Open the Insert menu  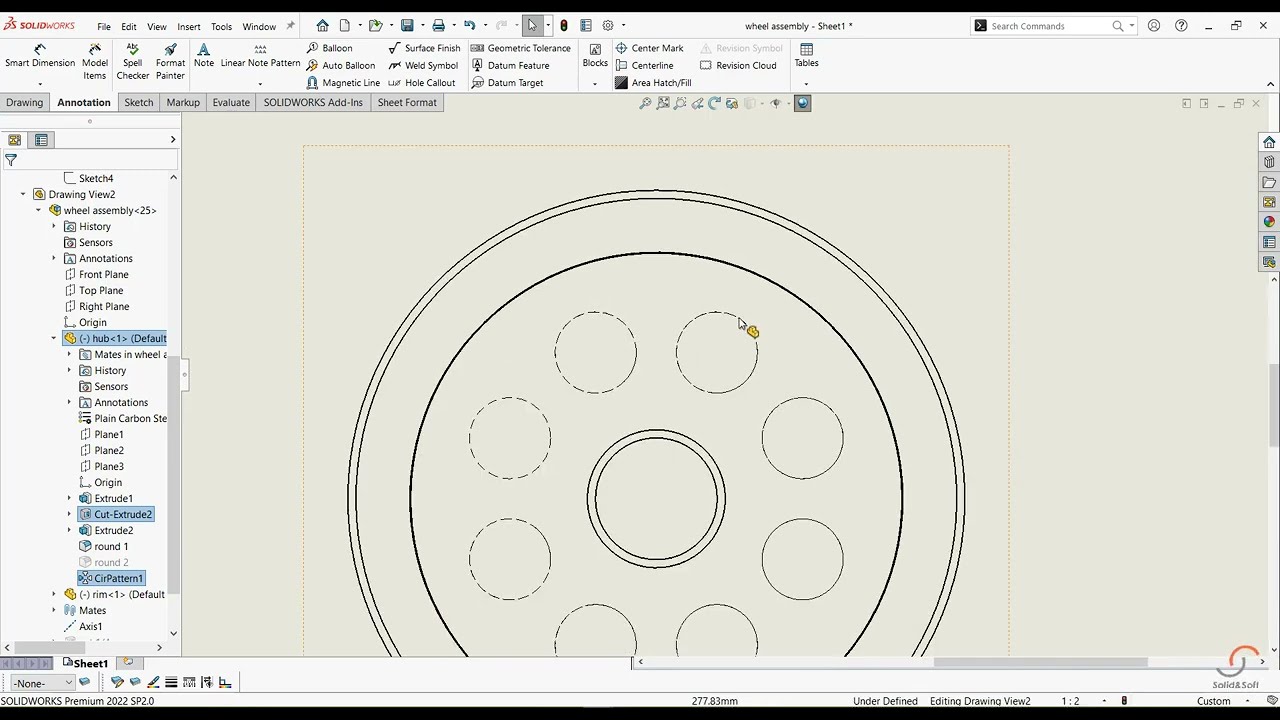pos(189,26)
